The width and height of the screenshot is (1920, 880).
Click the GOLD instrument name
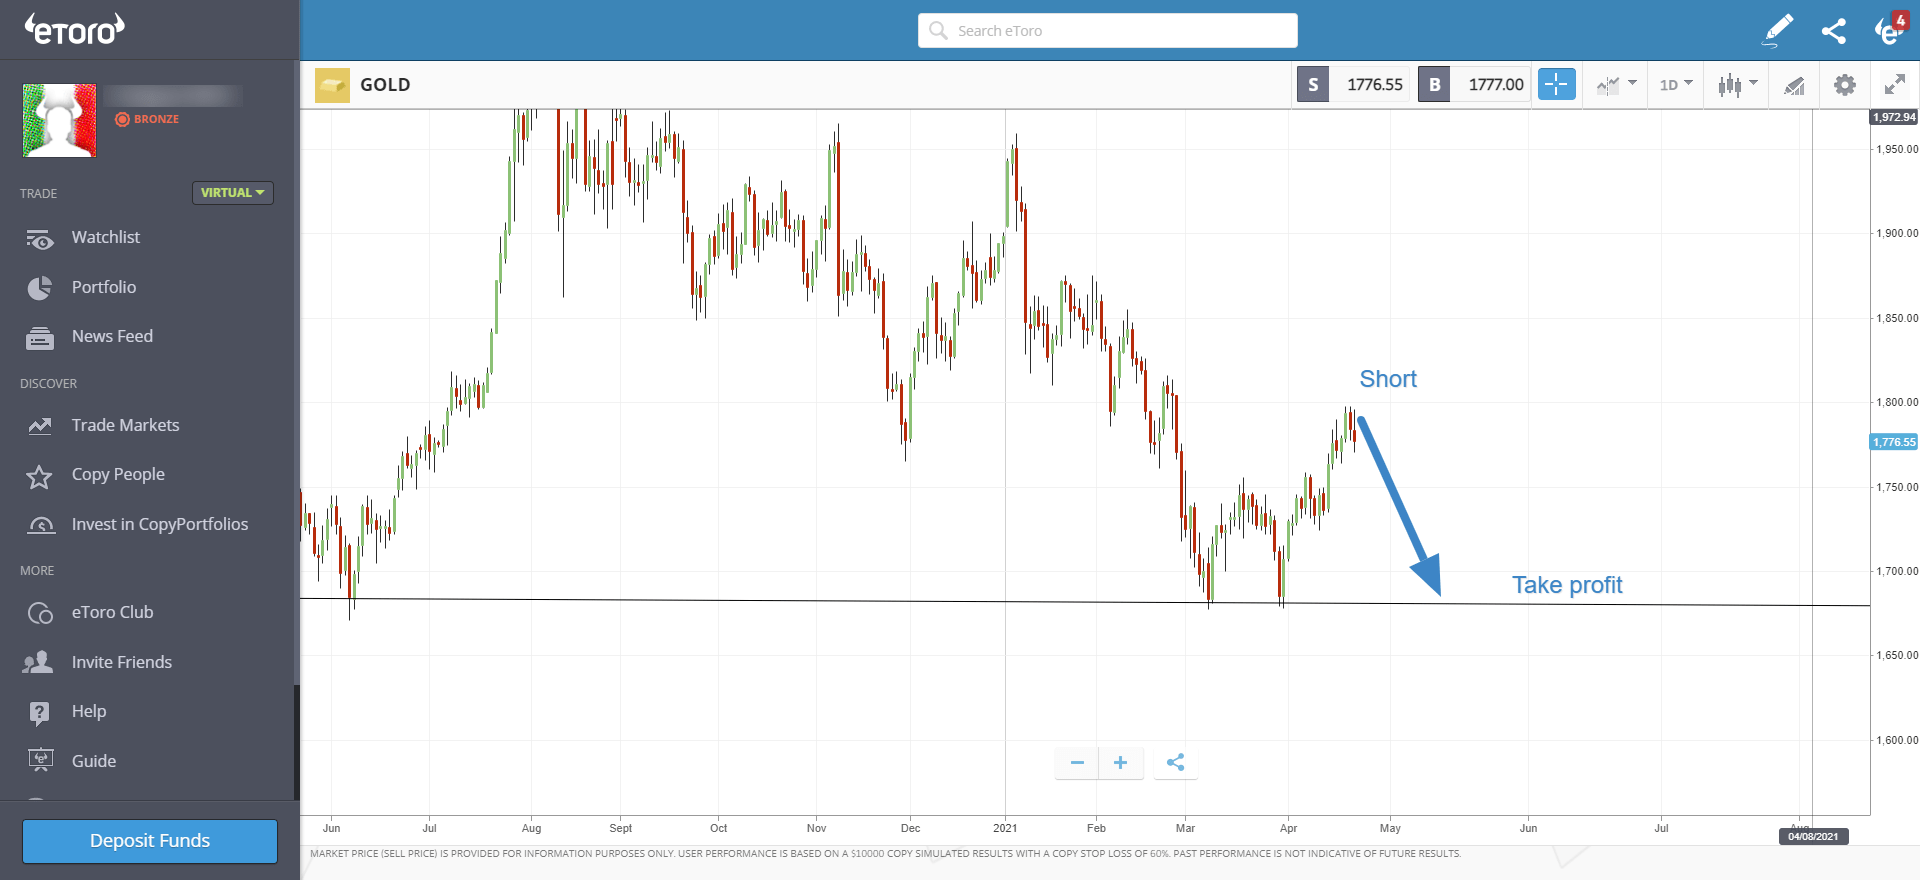[385, 85]
